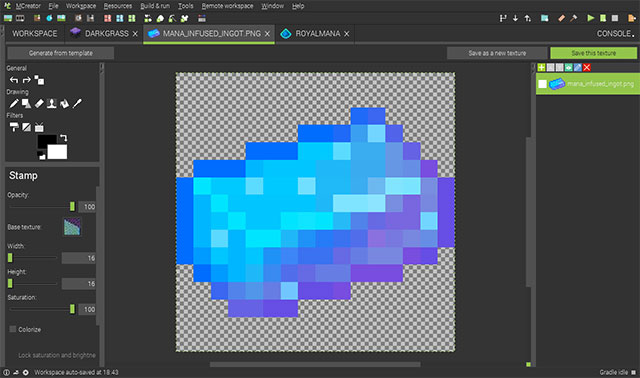Reset colors to default black and white
The image size is (640, 378).
(41, 155)
